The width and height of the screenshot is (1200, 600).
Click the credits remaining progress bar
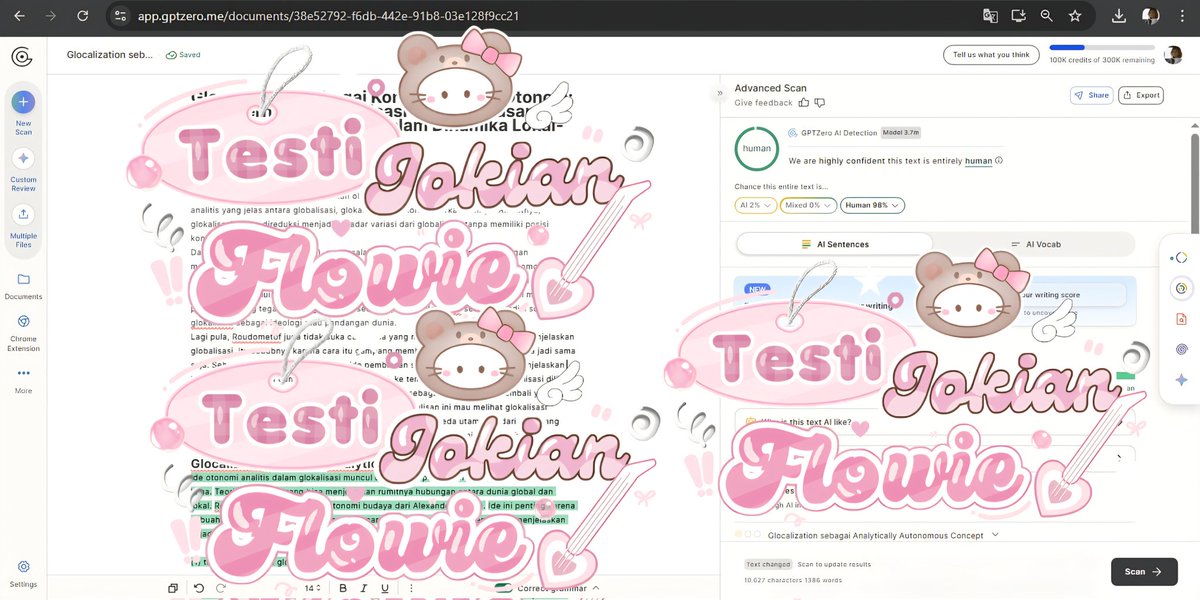pyautogui.click(x=1102, y=47)
